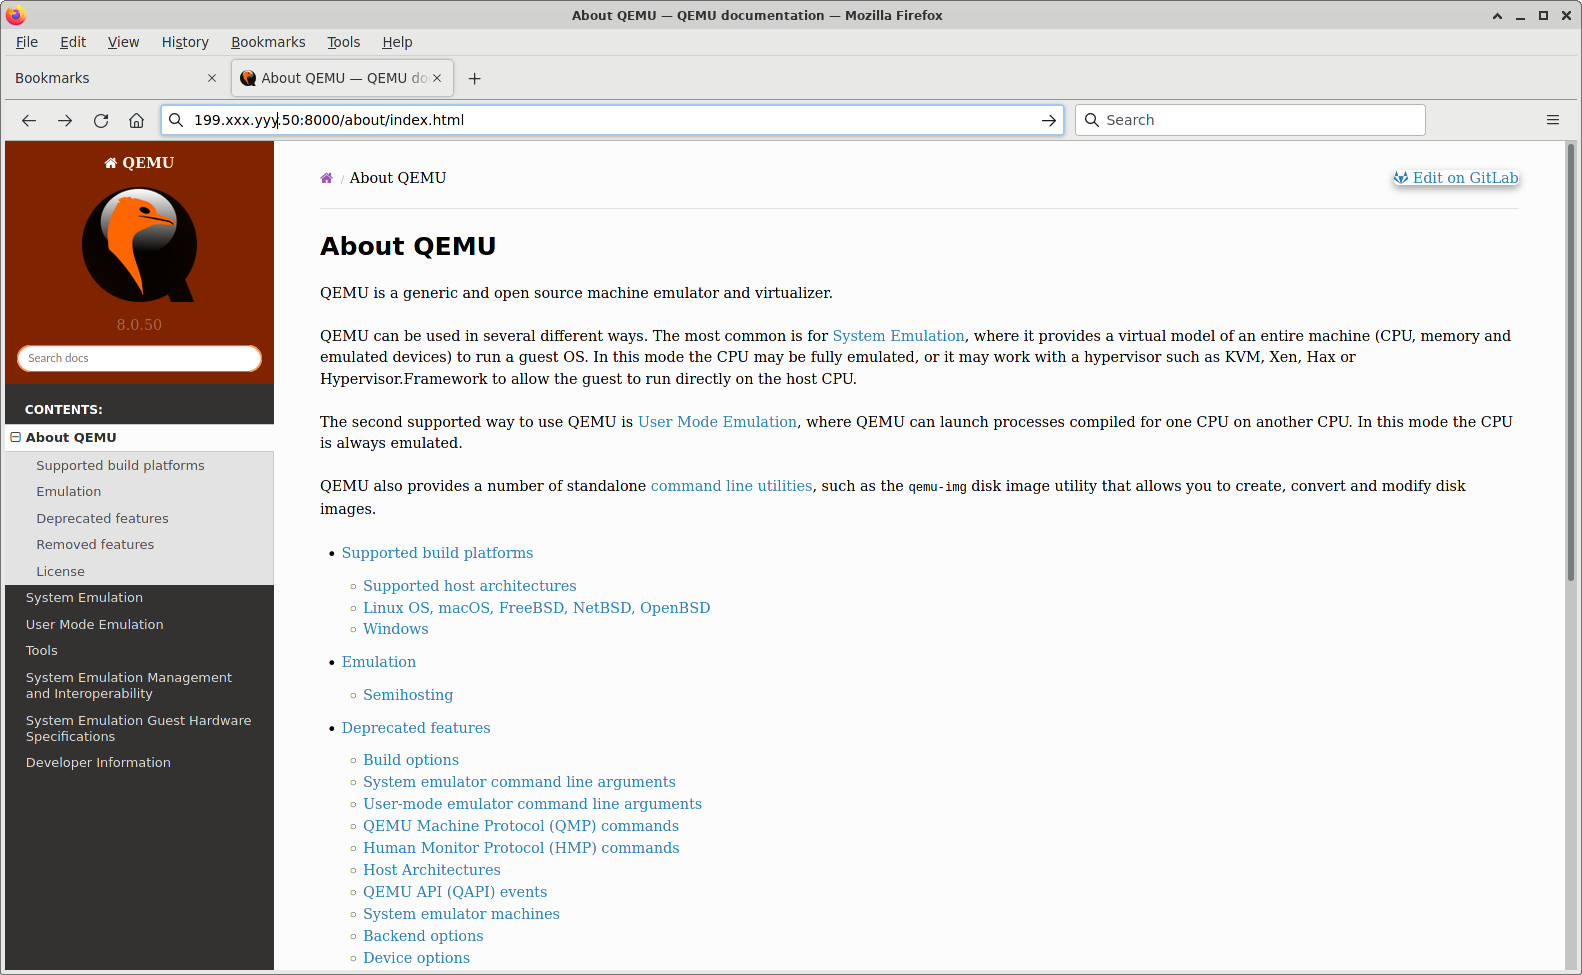Open Backend options link
The height and width of the screenshot is (975, 1582).
click(423, 936)
